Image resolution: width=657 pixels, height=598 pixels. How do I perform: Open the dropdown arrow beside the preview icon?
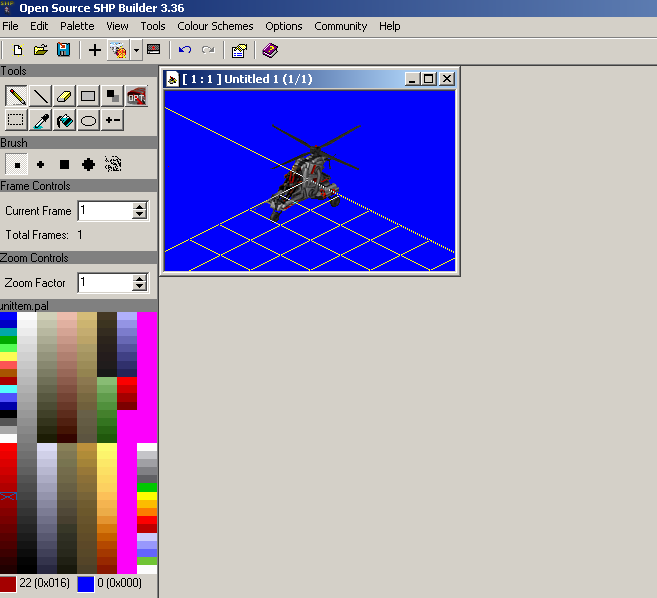pyautogui.click(x=135, y=49)
